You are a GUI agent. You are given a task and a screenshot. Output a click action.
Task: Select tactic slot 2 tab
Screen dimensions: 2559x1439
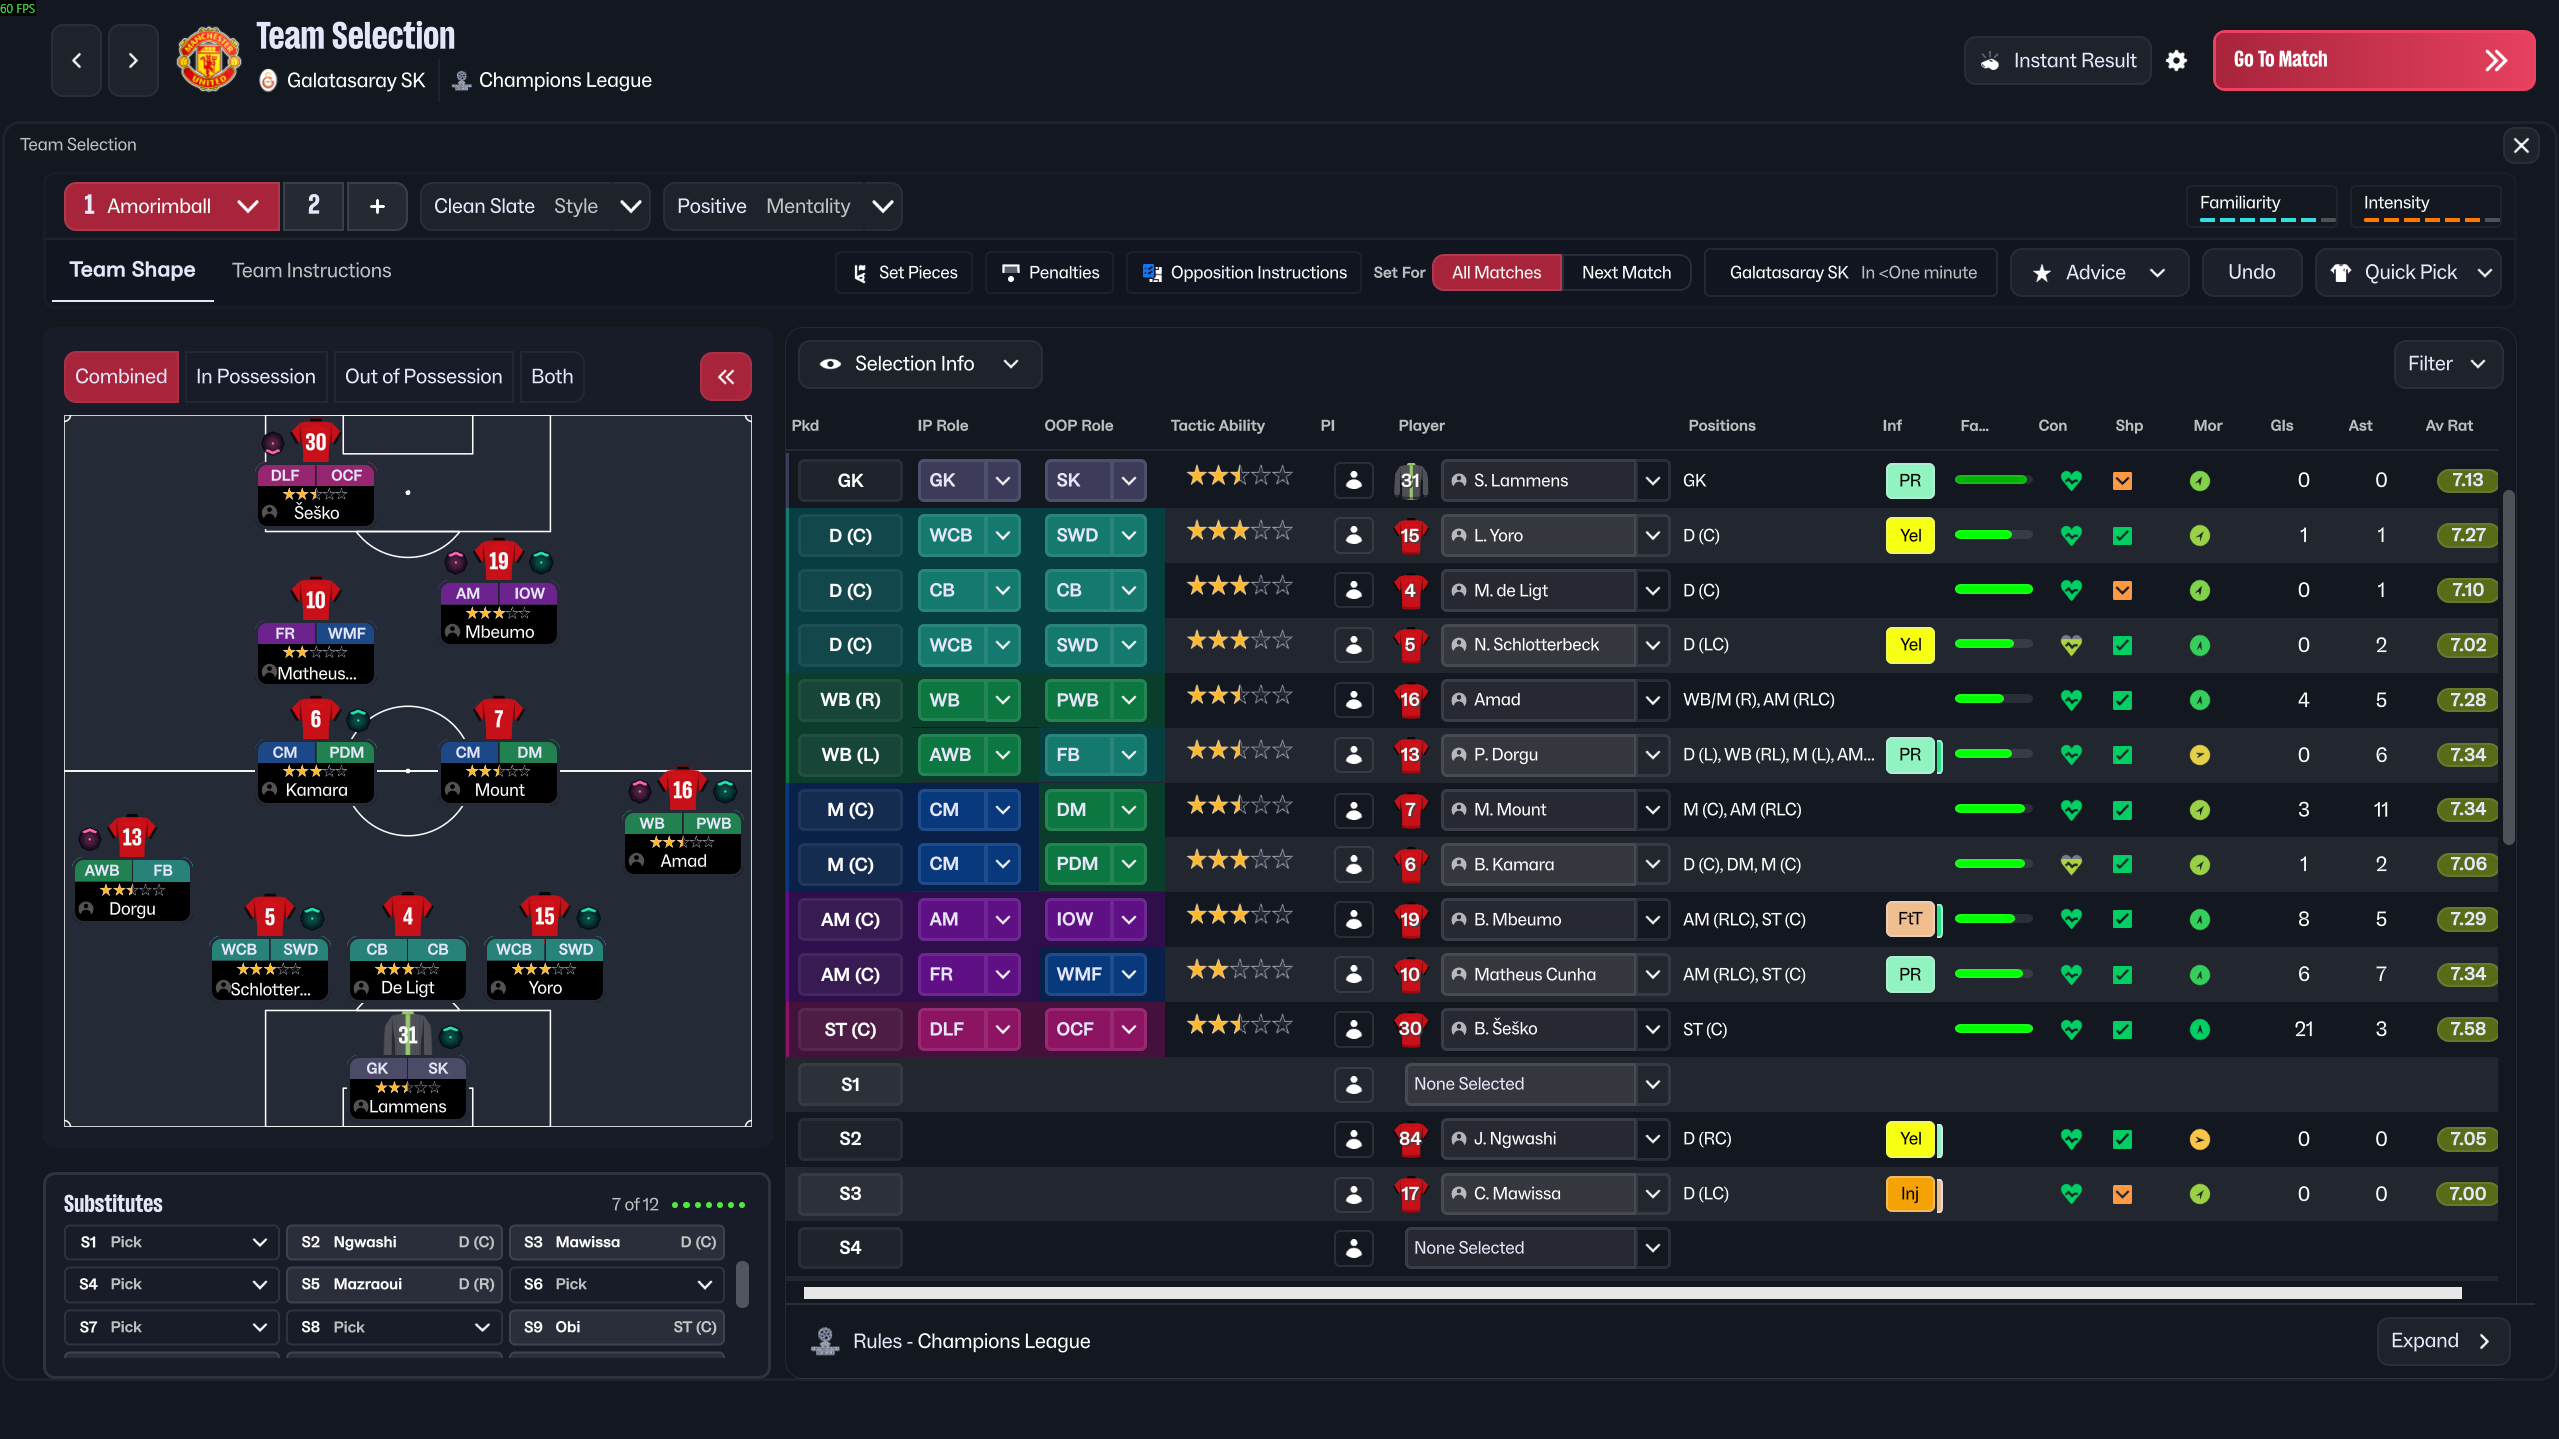[x=313, y=206]
